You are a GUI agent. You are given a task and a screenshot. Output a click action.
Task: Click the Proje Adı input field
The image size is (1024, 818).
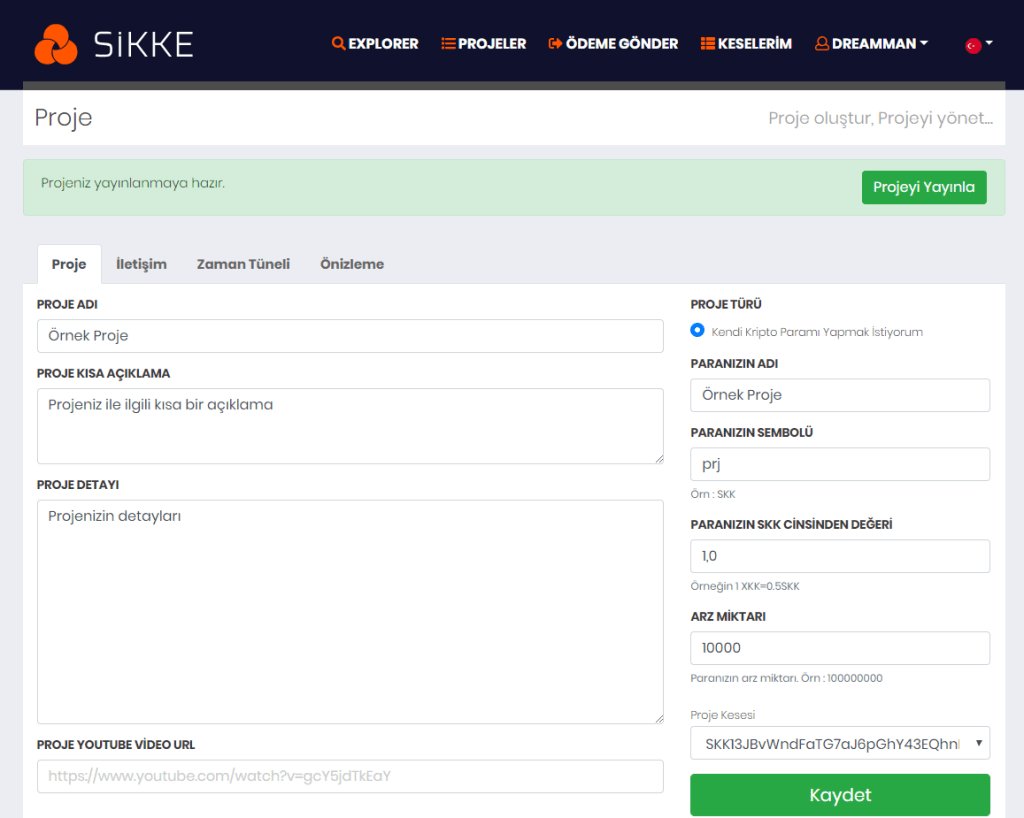(350, 336)
